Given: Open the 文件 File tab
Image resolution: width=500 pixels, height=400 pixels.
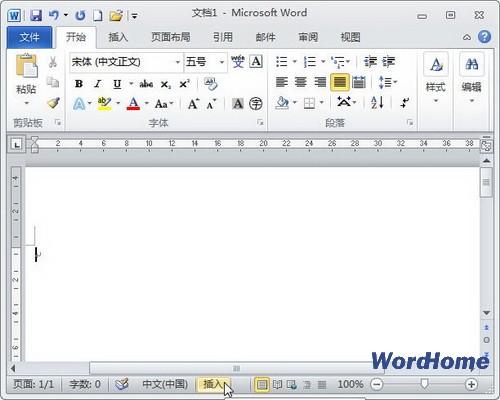Looking at the screenshot, I should pos(29,37).
